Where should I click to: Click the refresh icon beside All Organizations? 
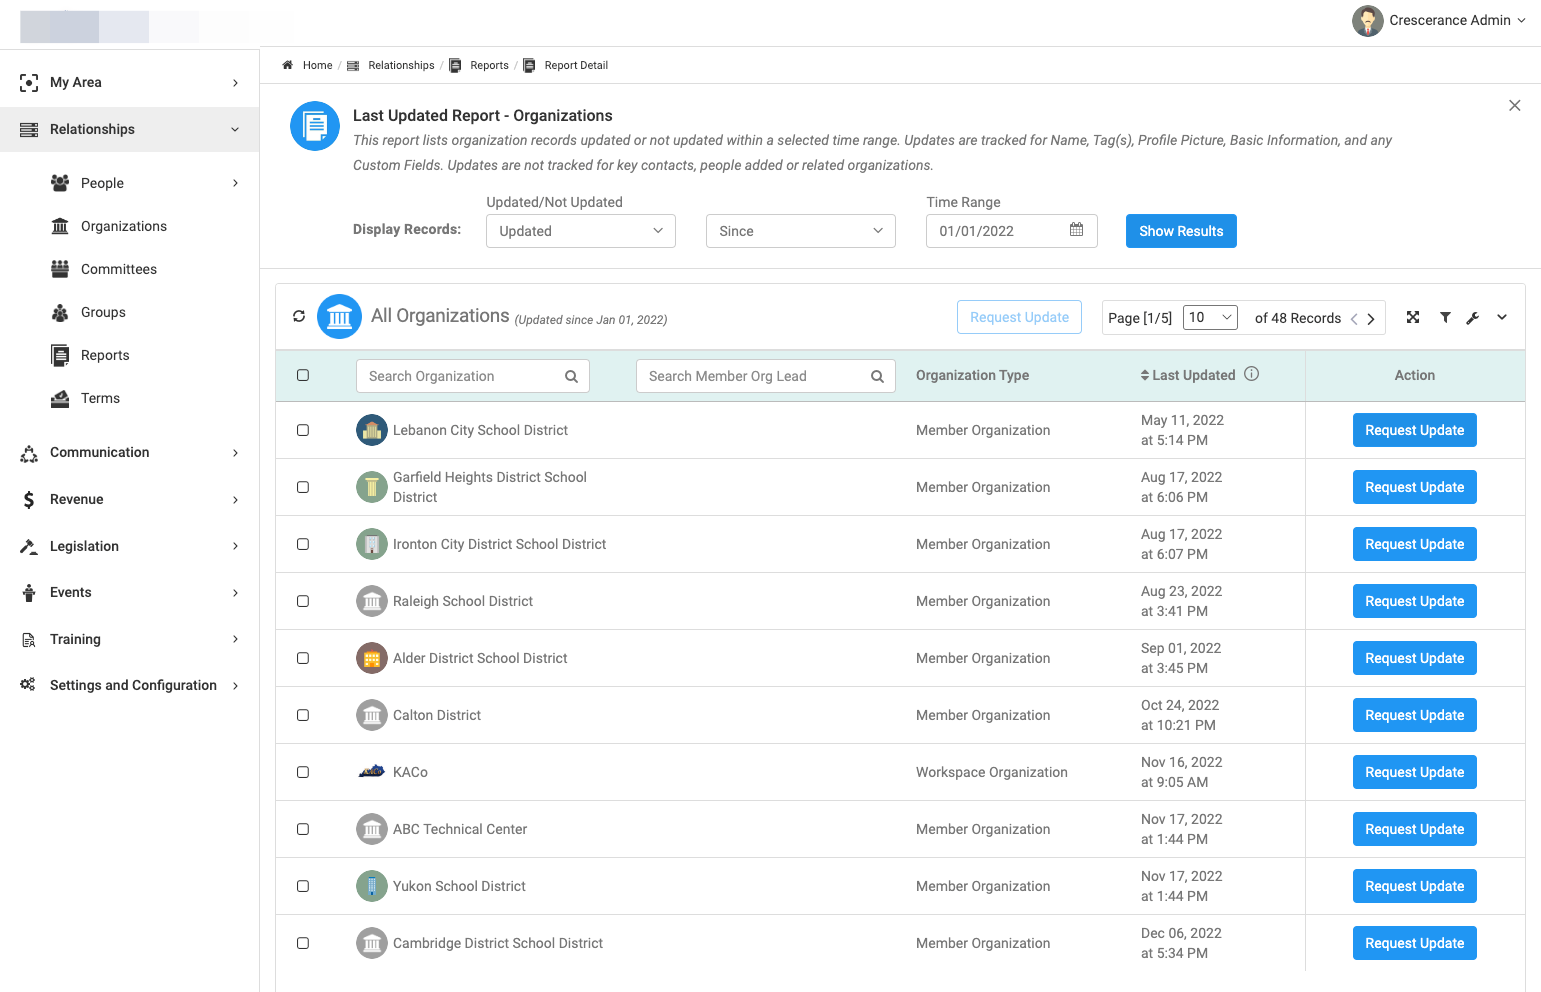pos(299,316)
